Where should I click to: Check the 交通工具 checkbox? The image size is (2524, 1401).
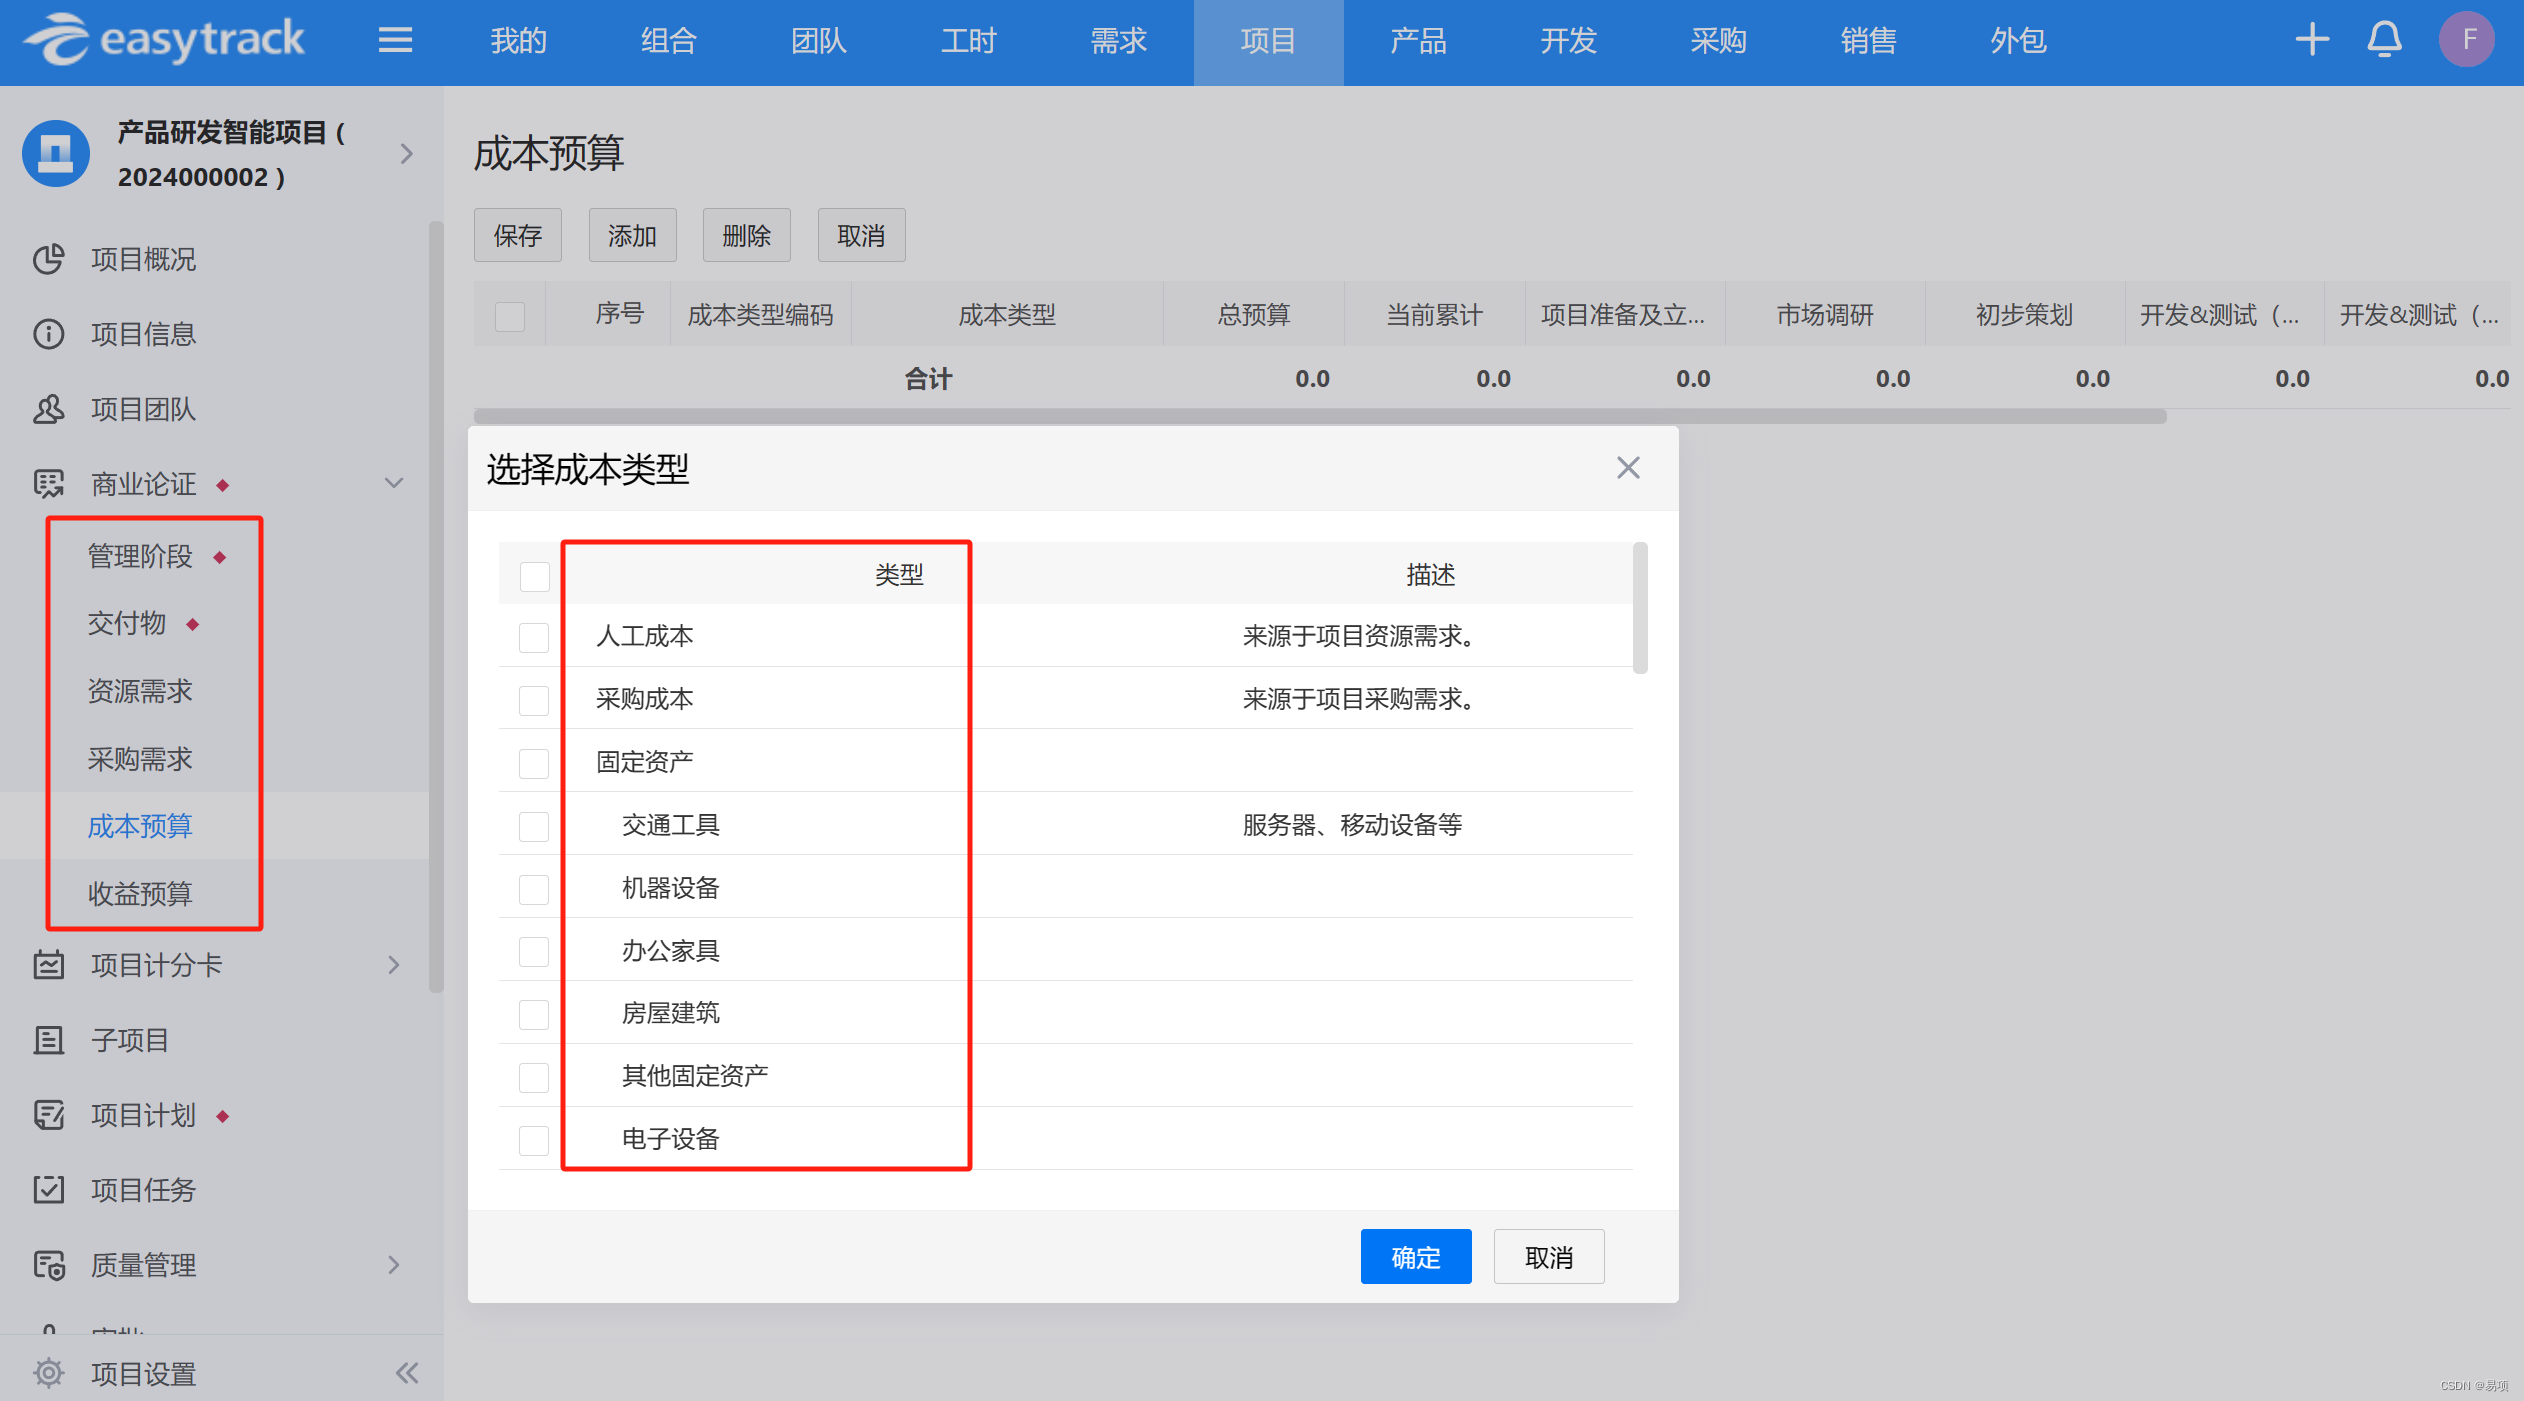(x=534, y=826)
